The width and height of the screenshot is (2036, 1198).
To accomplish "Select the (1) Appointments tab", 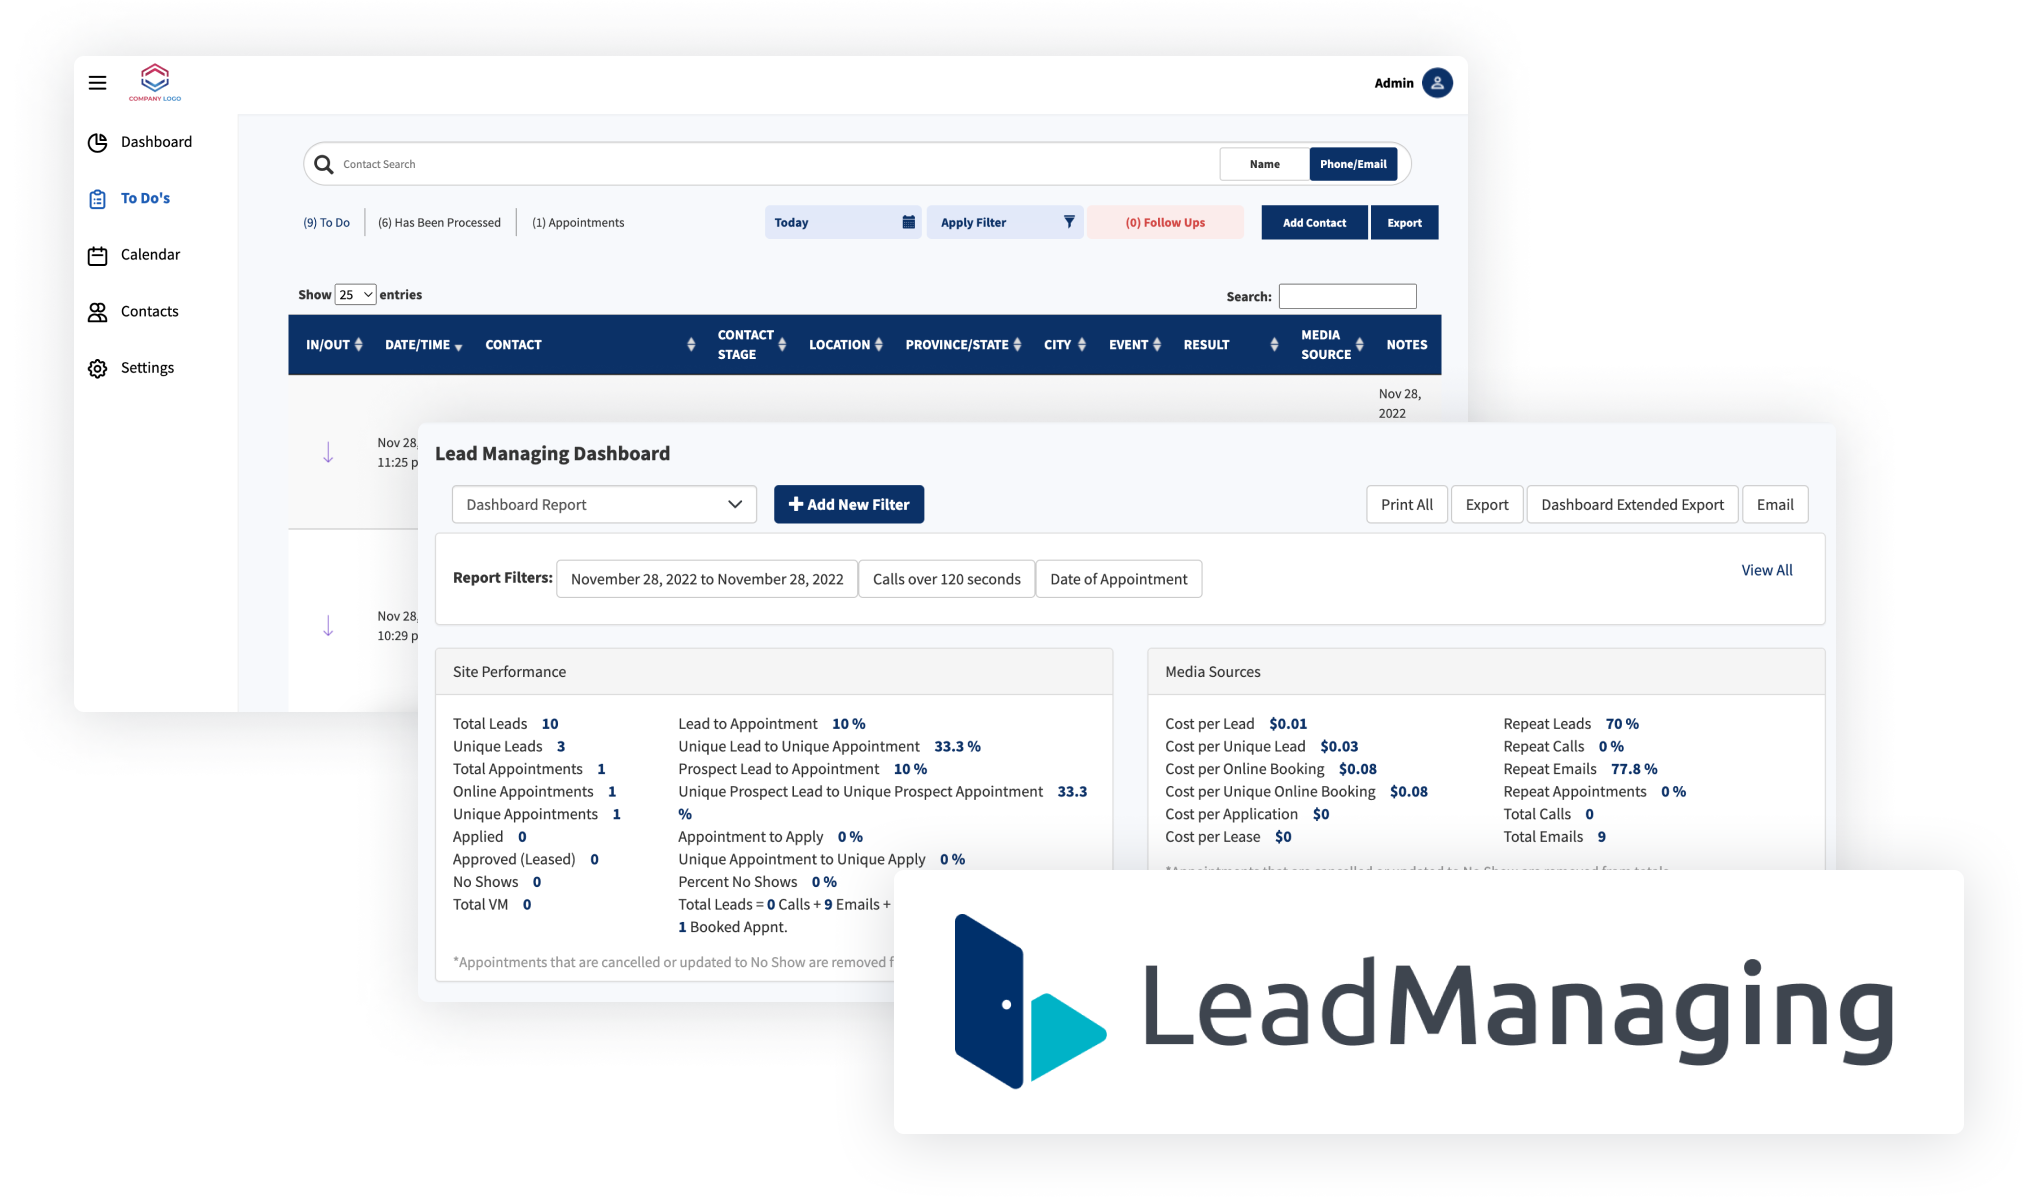I will tap(578, 223).
